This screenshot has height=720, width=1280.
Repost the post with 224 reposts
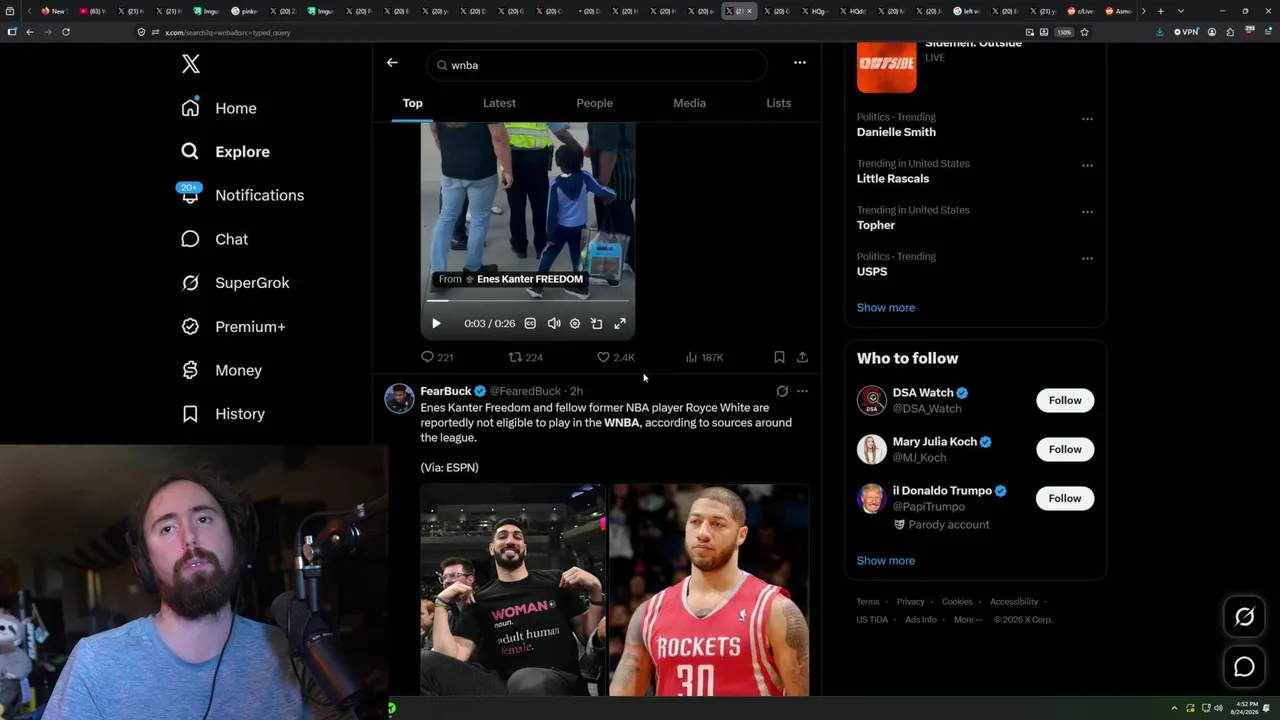(x=525, y=357)
